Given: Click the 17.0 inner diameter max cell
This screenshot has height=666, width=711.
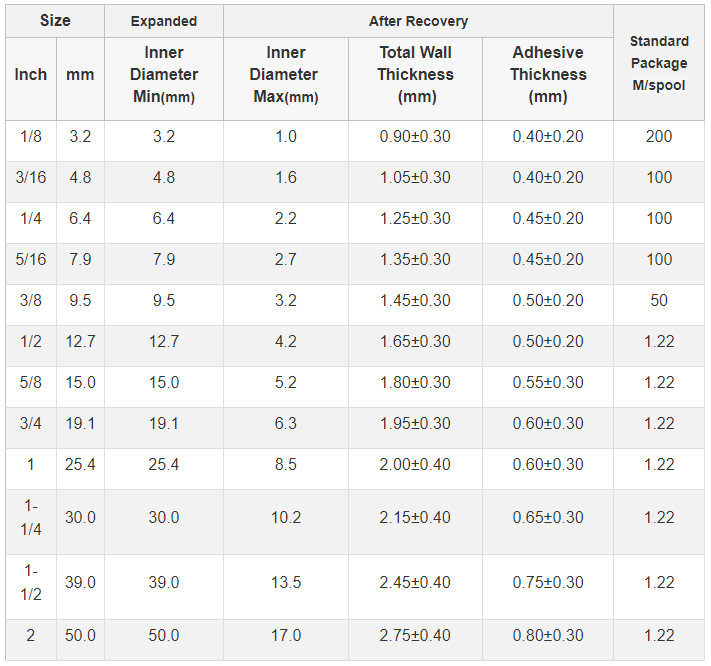Looking at the screenshot, I should click(286, 635).
